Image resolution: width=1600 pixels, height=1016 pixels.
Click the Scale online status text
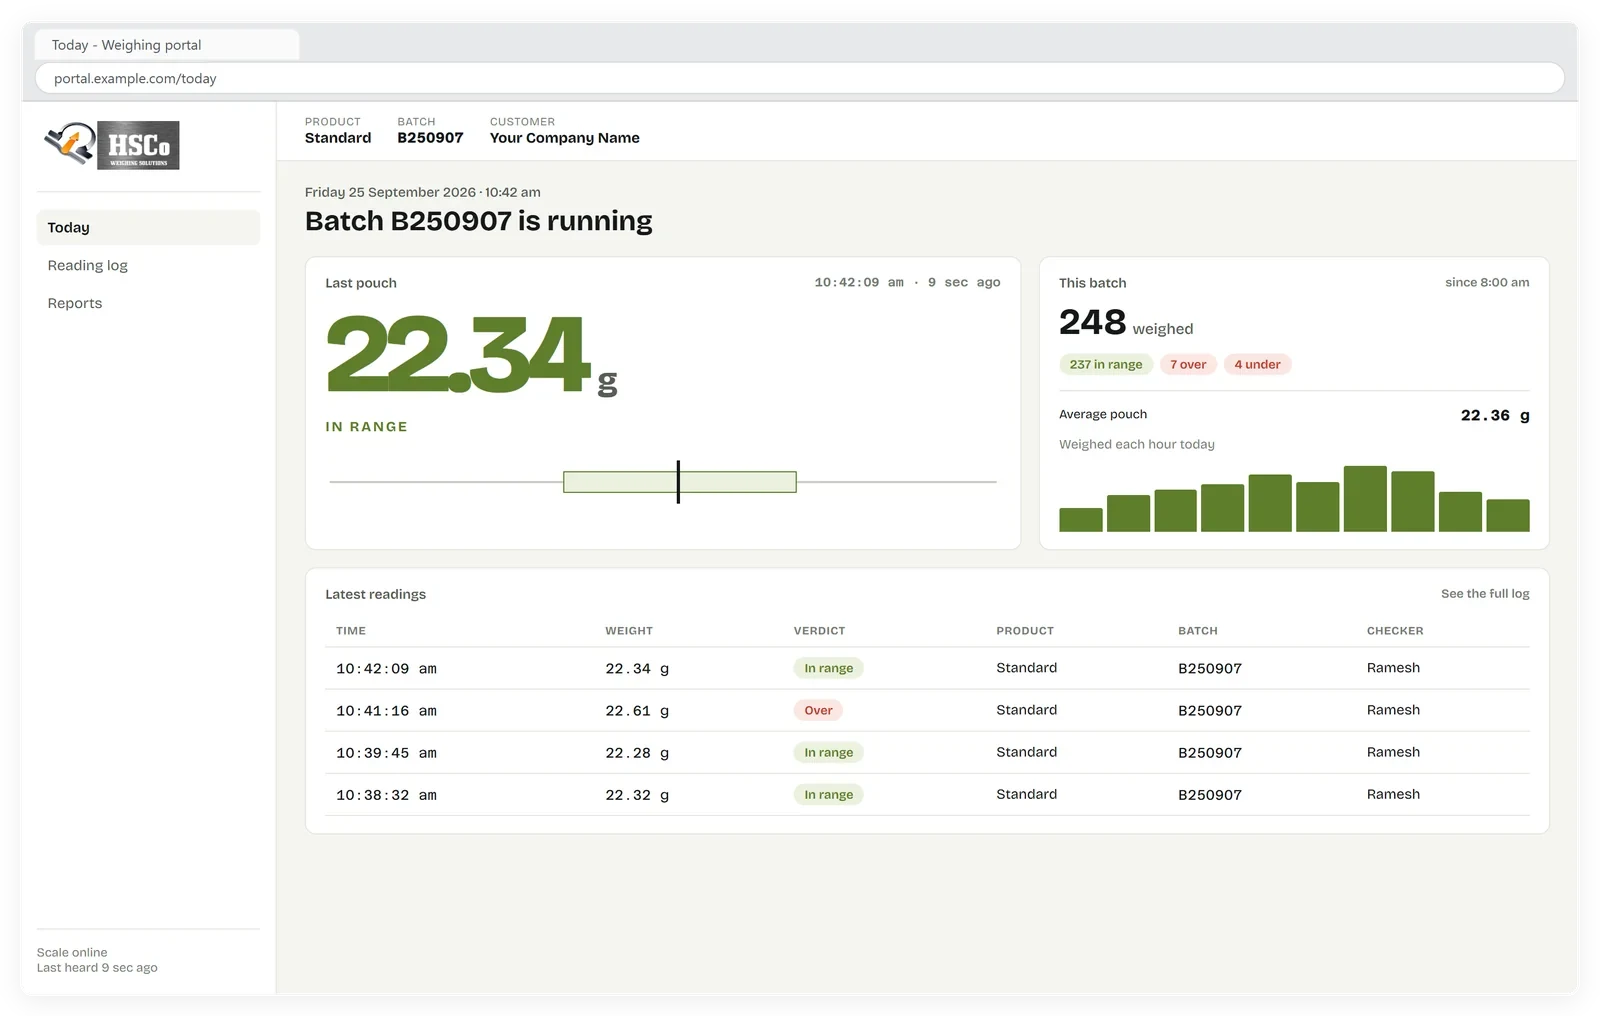coord(72,952)
